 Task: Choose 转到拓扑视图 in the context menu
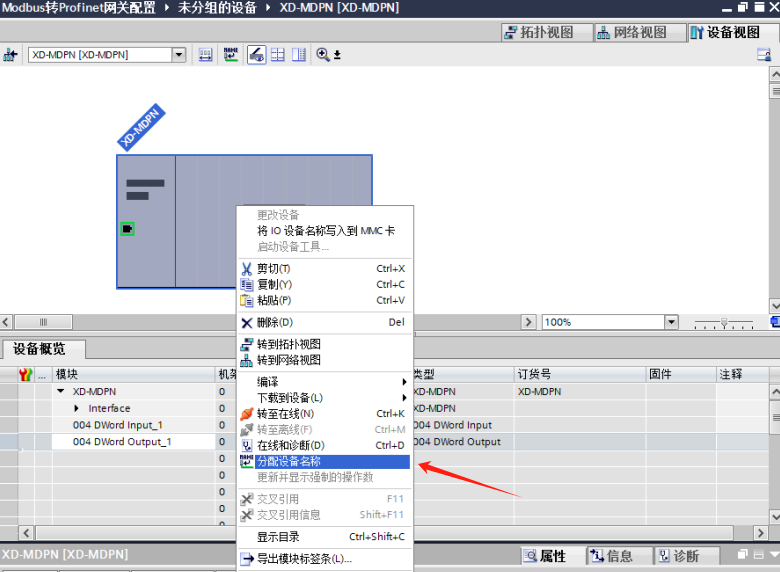coord(325,344)
